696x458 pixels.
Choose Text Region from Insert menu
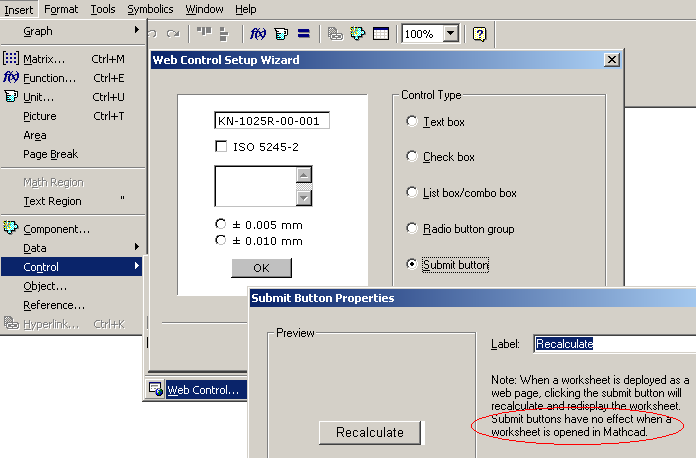tap(73, 201)
